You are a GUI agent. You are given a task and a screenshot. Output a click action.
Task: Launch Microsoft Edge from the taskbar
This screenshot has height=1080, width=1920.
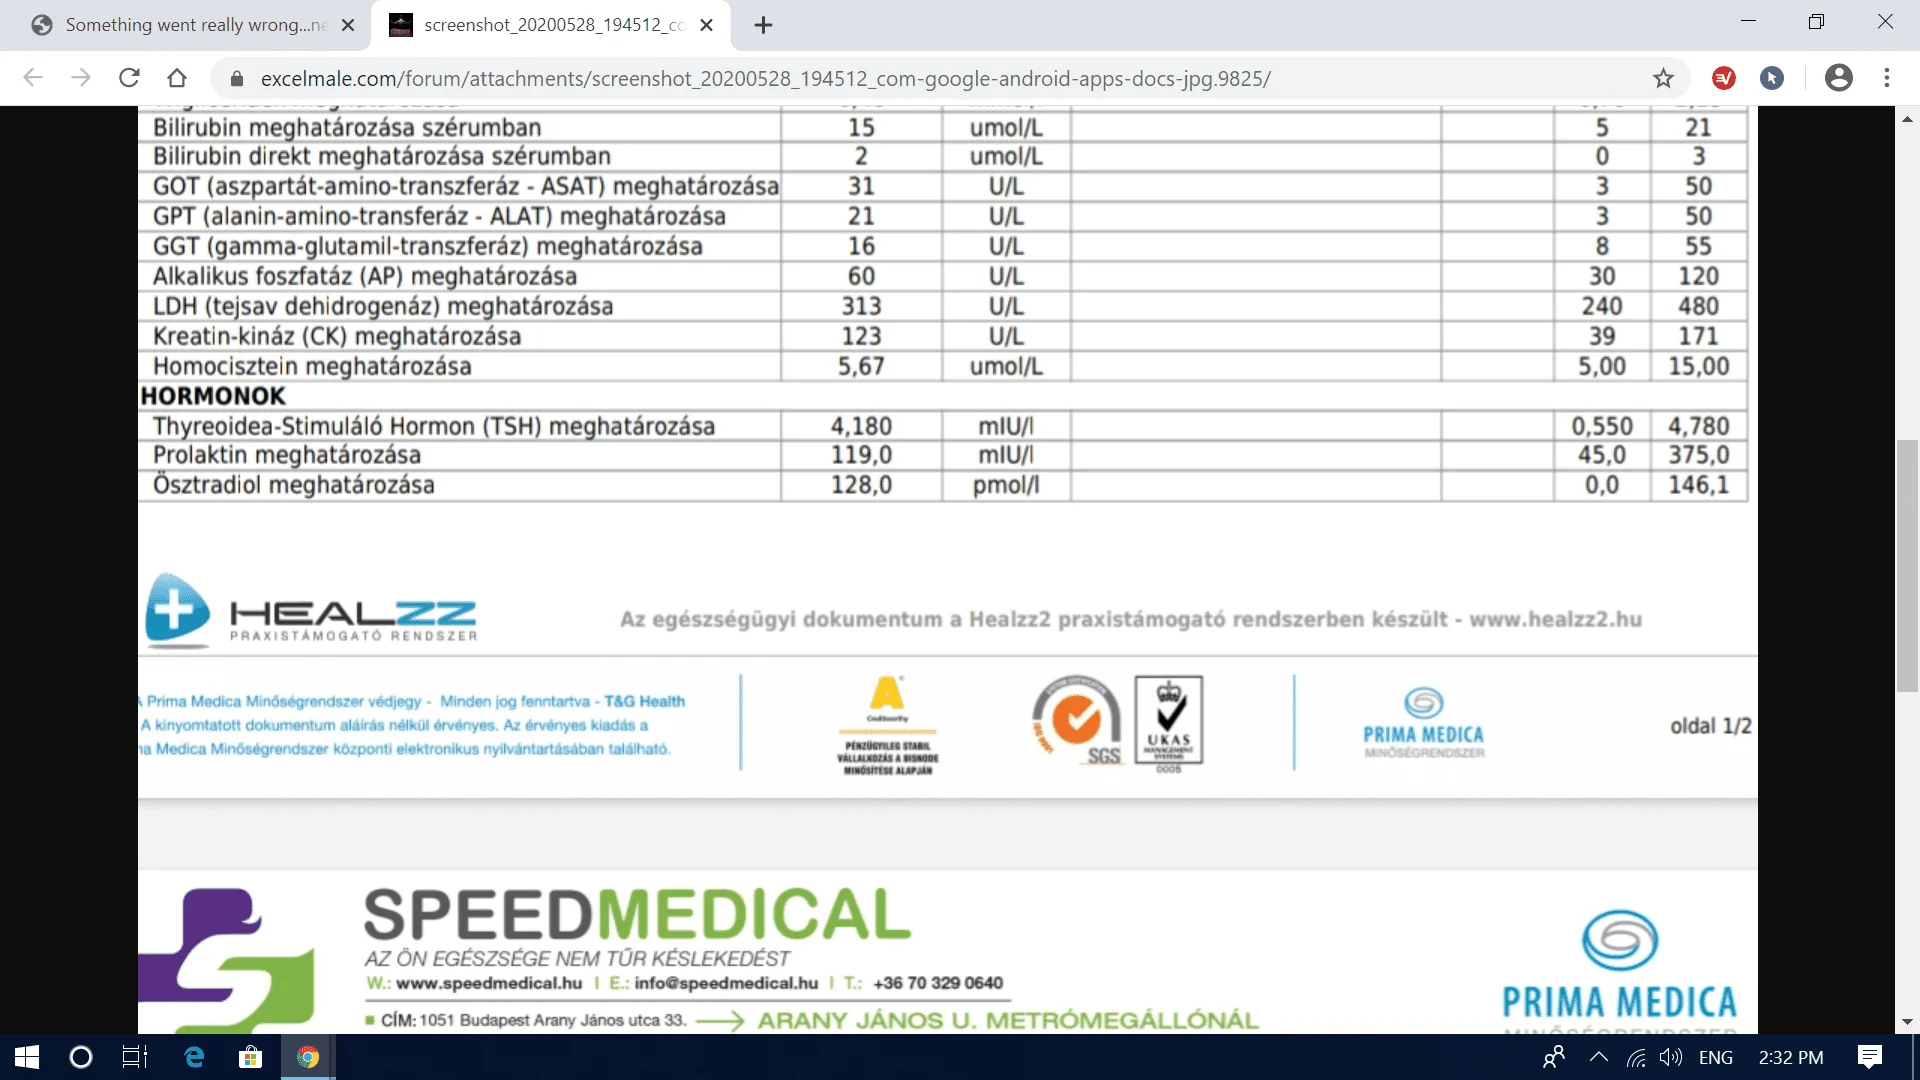click(194, 1057)
